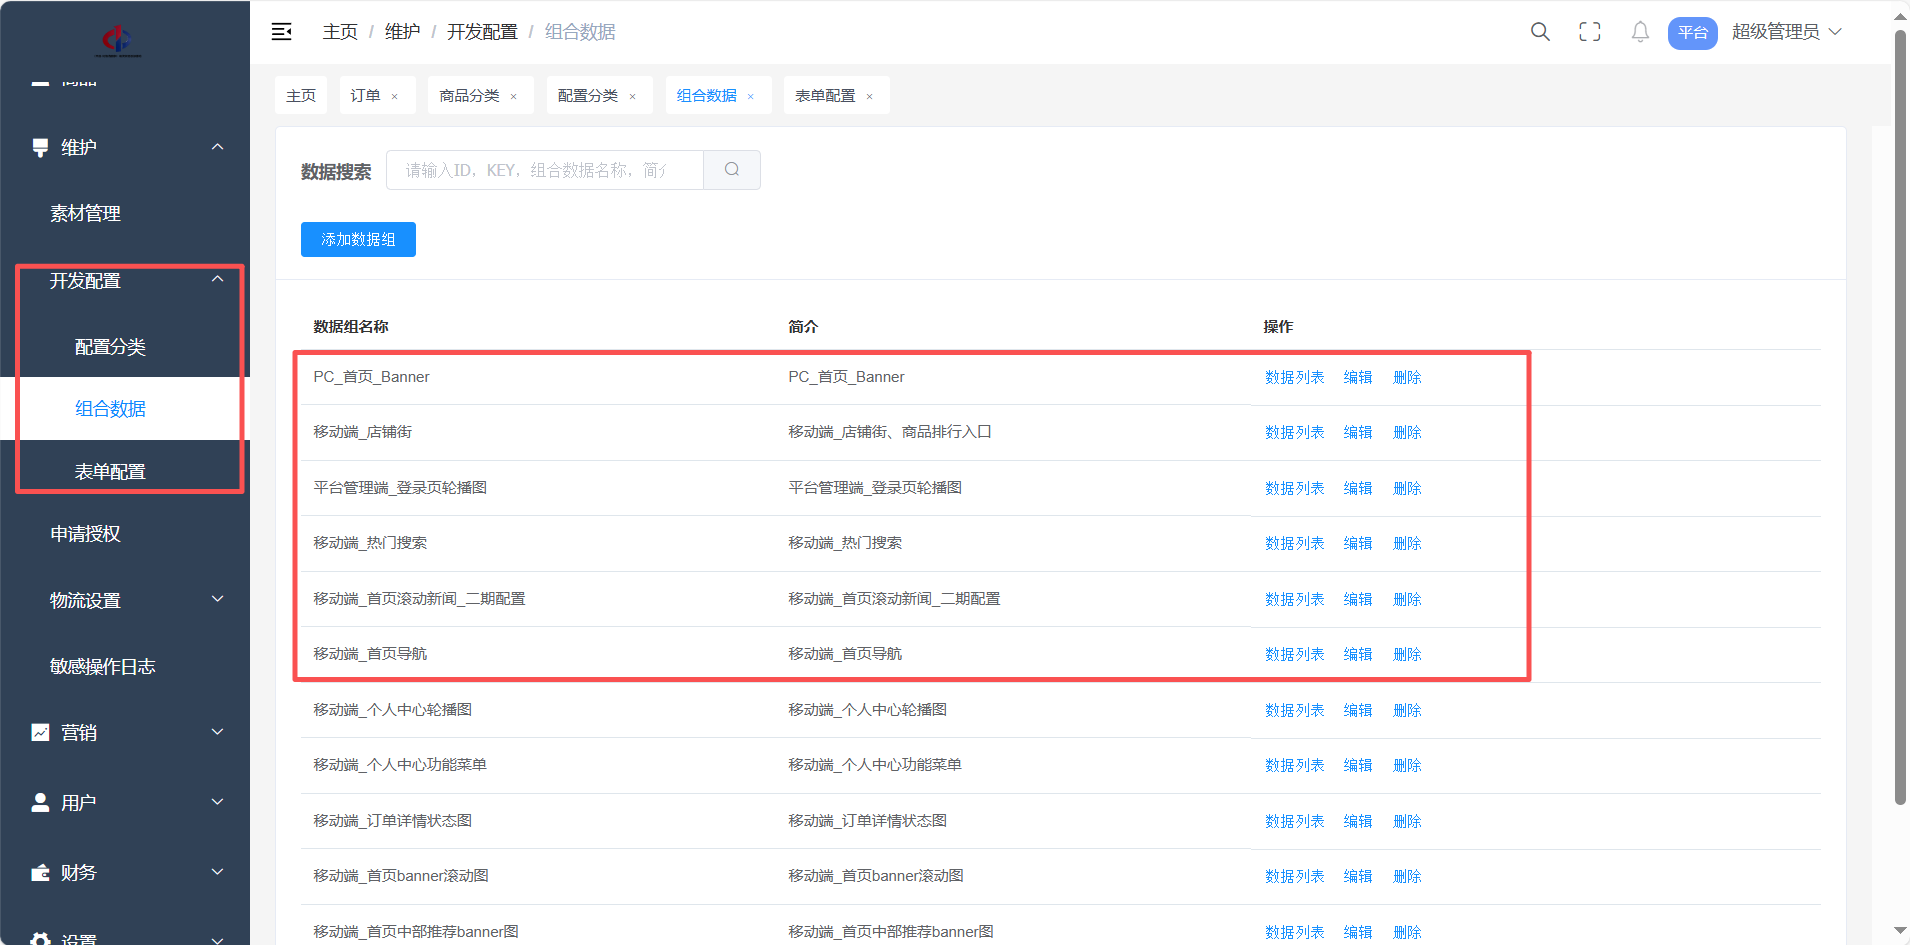Open 数据列表 for PC_首页_Banner
This screenshot has width=1910, height=945.
click(x=1294, y=377)
